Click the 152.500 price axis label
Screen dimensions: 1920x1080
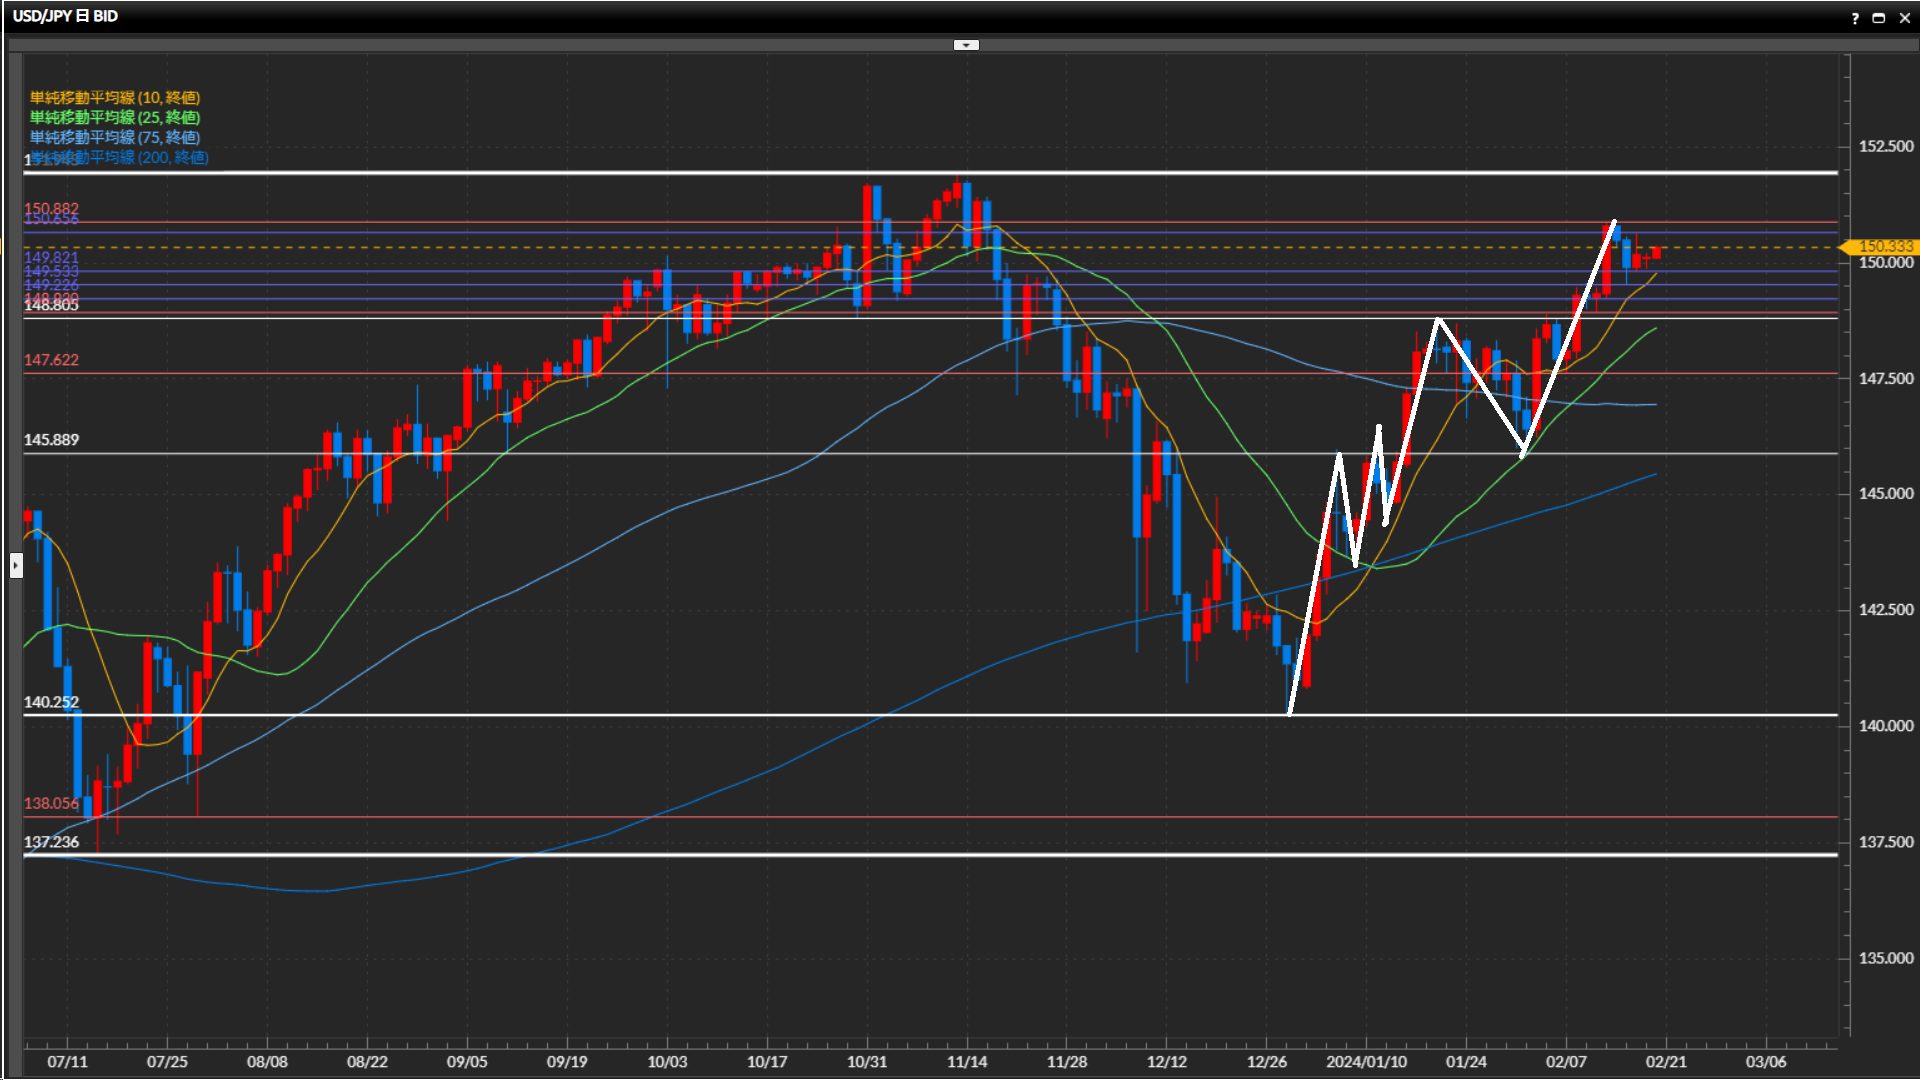(1885, 146)
